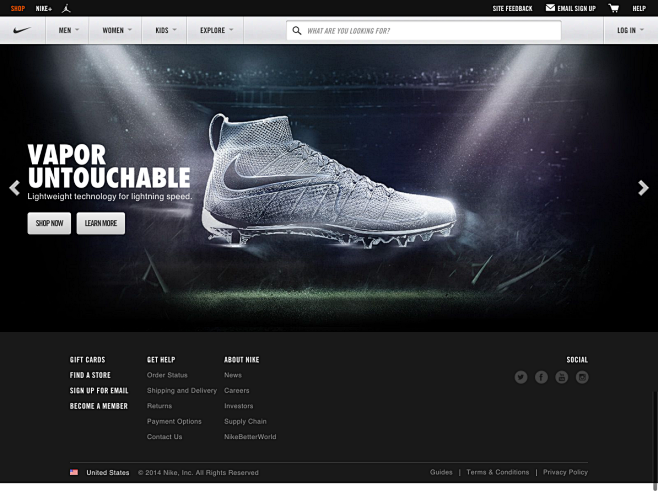Open Gift Cards footer link

click(x=87, y=360)
